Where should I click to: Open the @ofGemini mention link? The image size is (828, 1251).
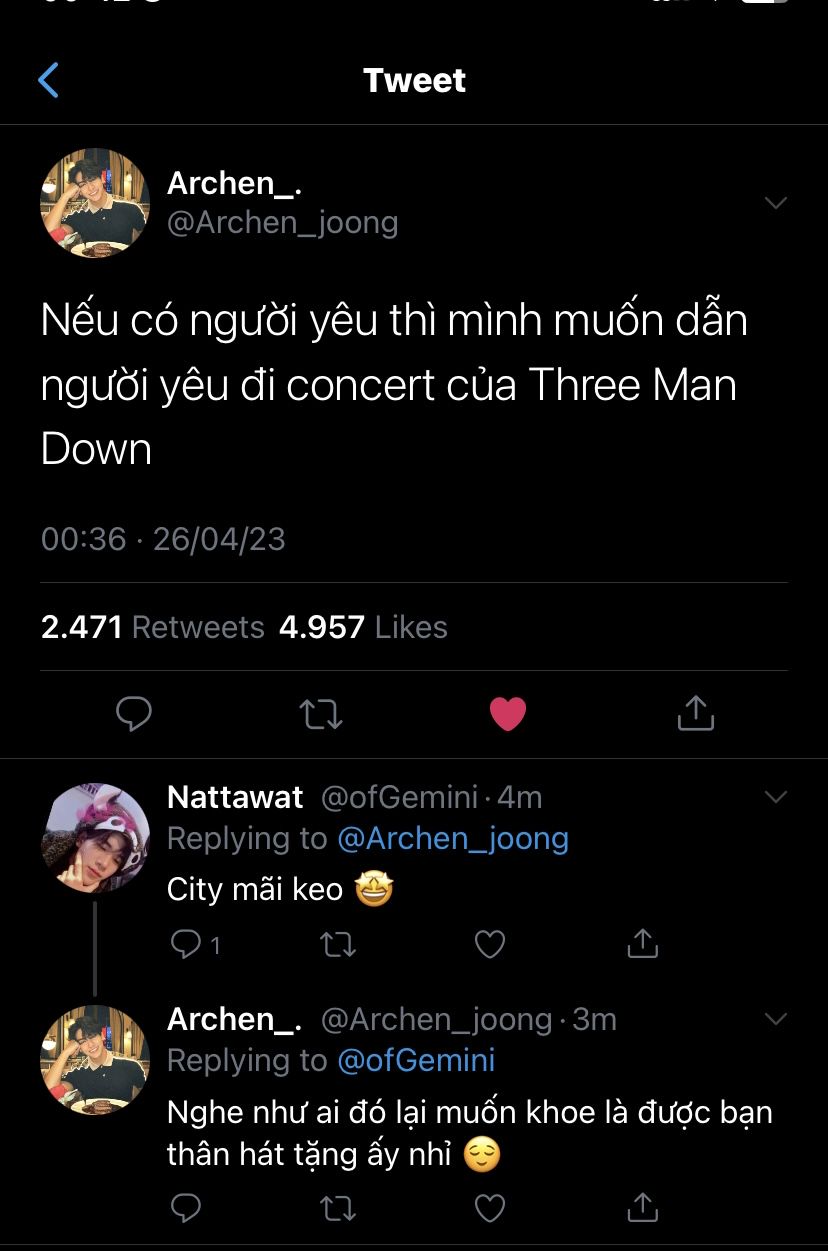[416, 1060]
